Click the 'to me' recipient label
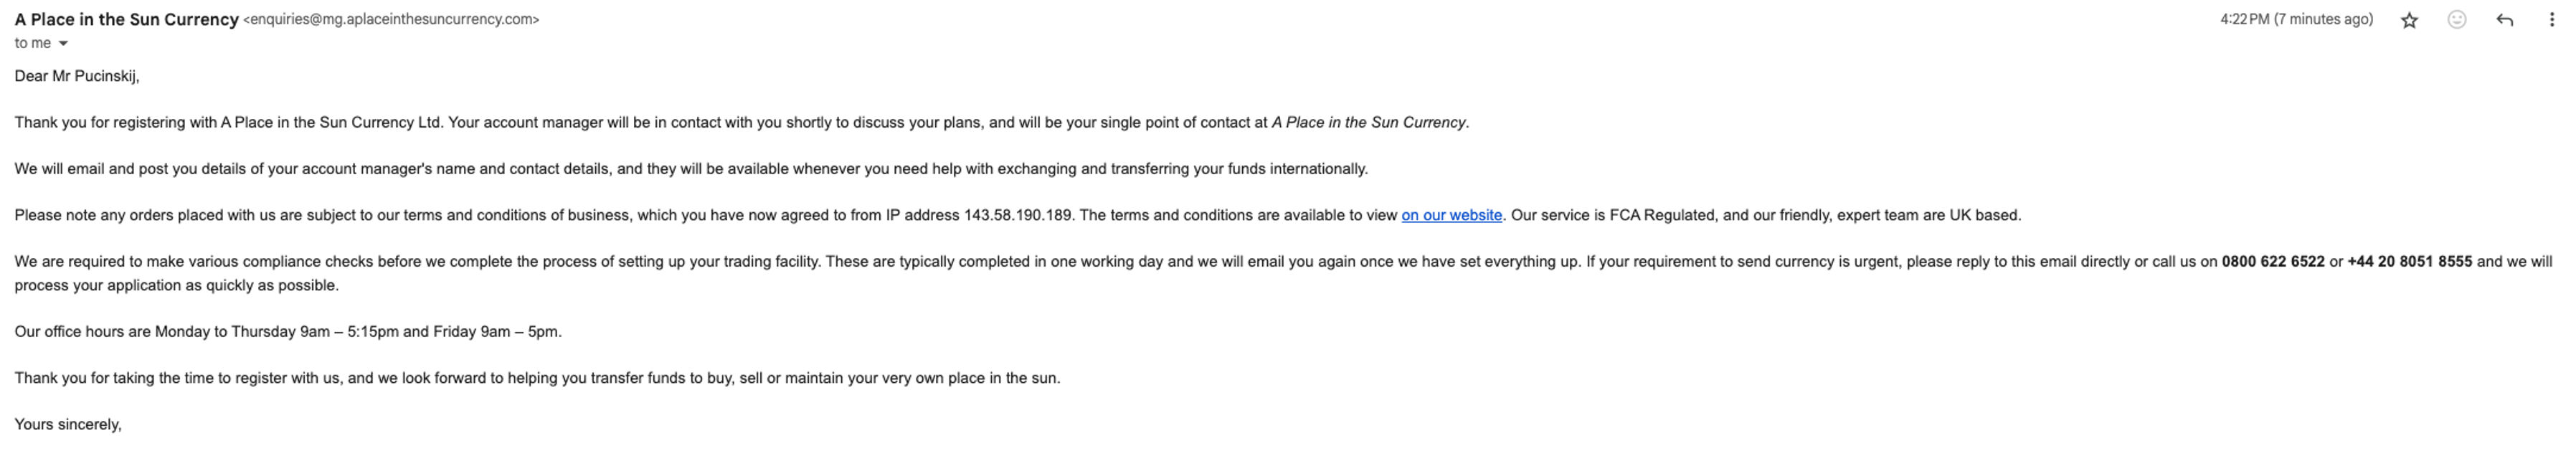The image size is (2576, 466). click(32, 43)
